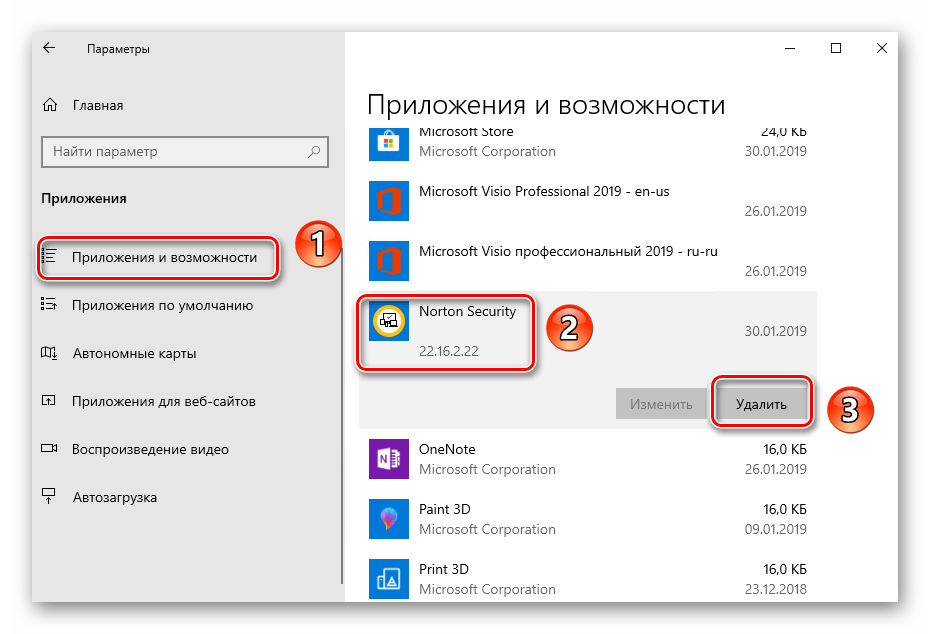This screenshot has height=634, width=930.
Task: Open Приложения по умолчанию section
Action: tap(162, 305)
